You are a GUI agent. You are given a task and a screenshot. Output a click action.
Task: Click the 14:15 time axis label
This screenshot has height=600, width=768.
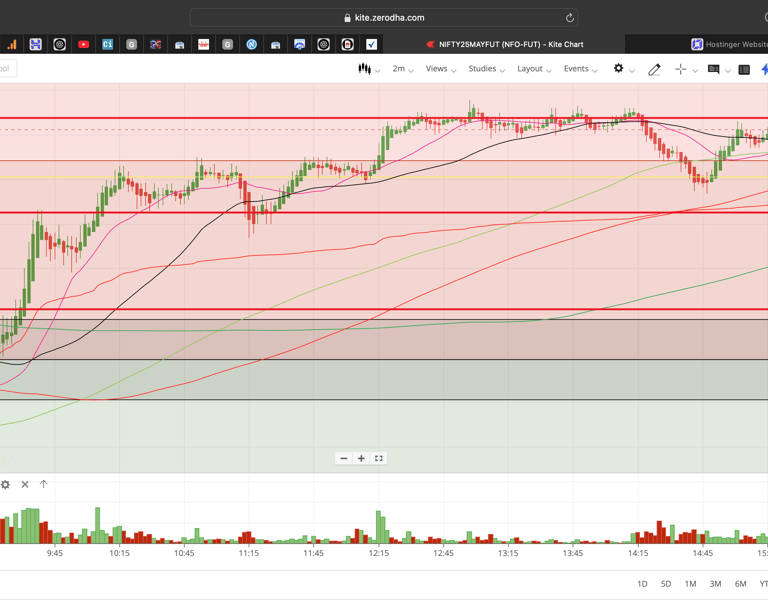[x=638, y=553]
